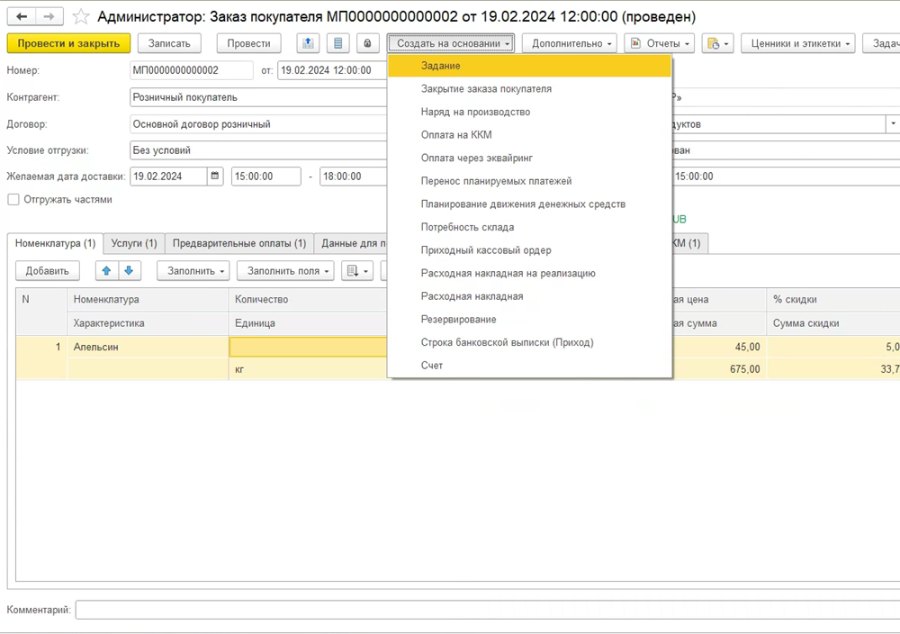The height and width of the screenshot is (634, 900).
Task: Add document to favorites with star
Action: click(81, 17)
